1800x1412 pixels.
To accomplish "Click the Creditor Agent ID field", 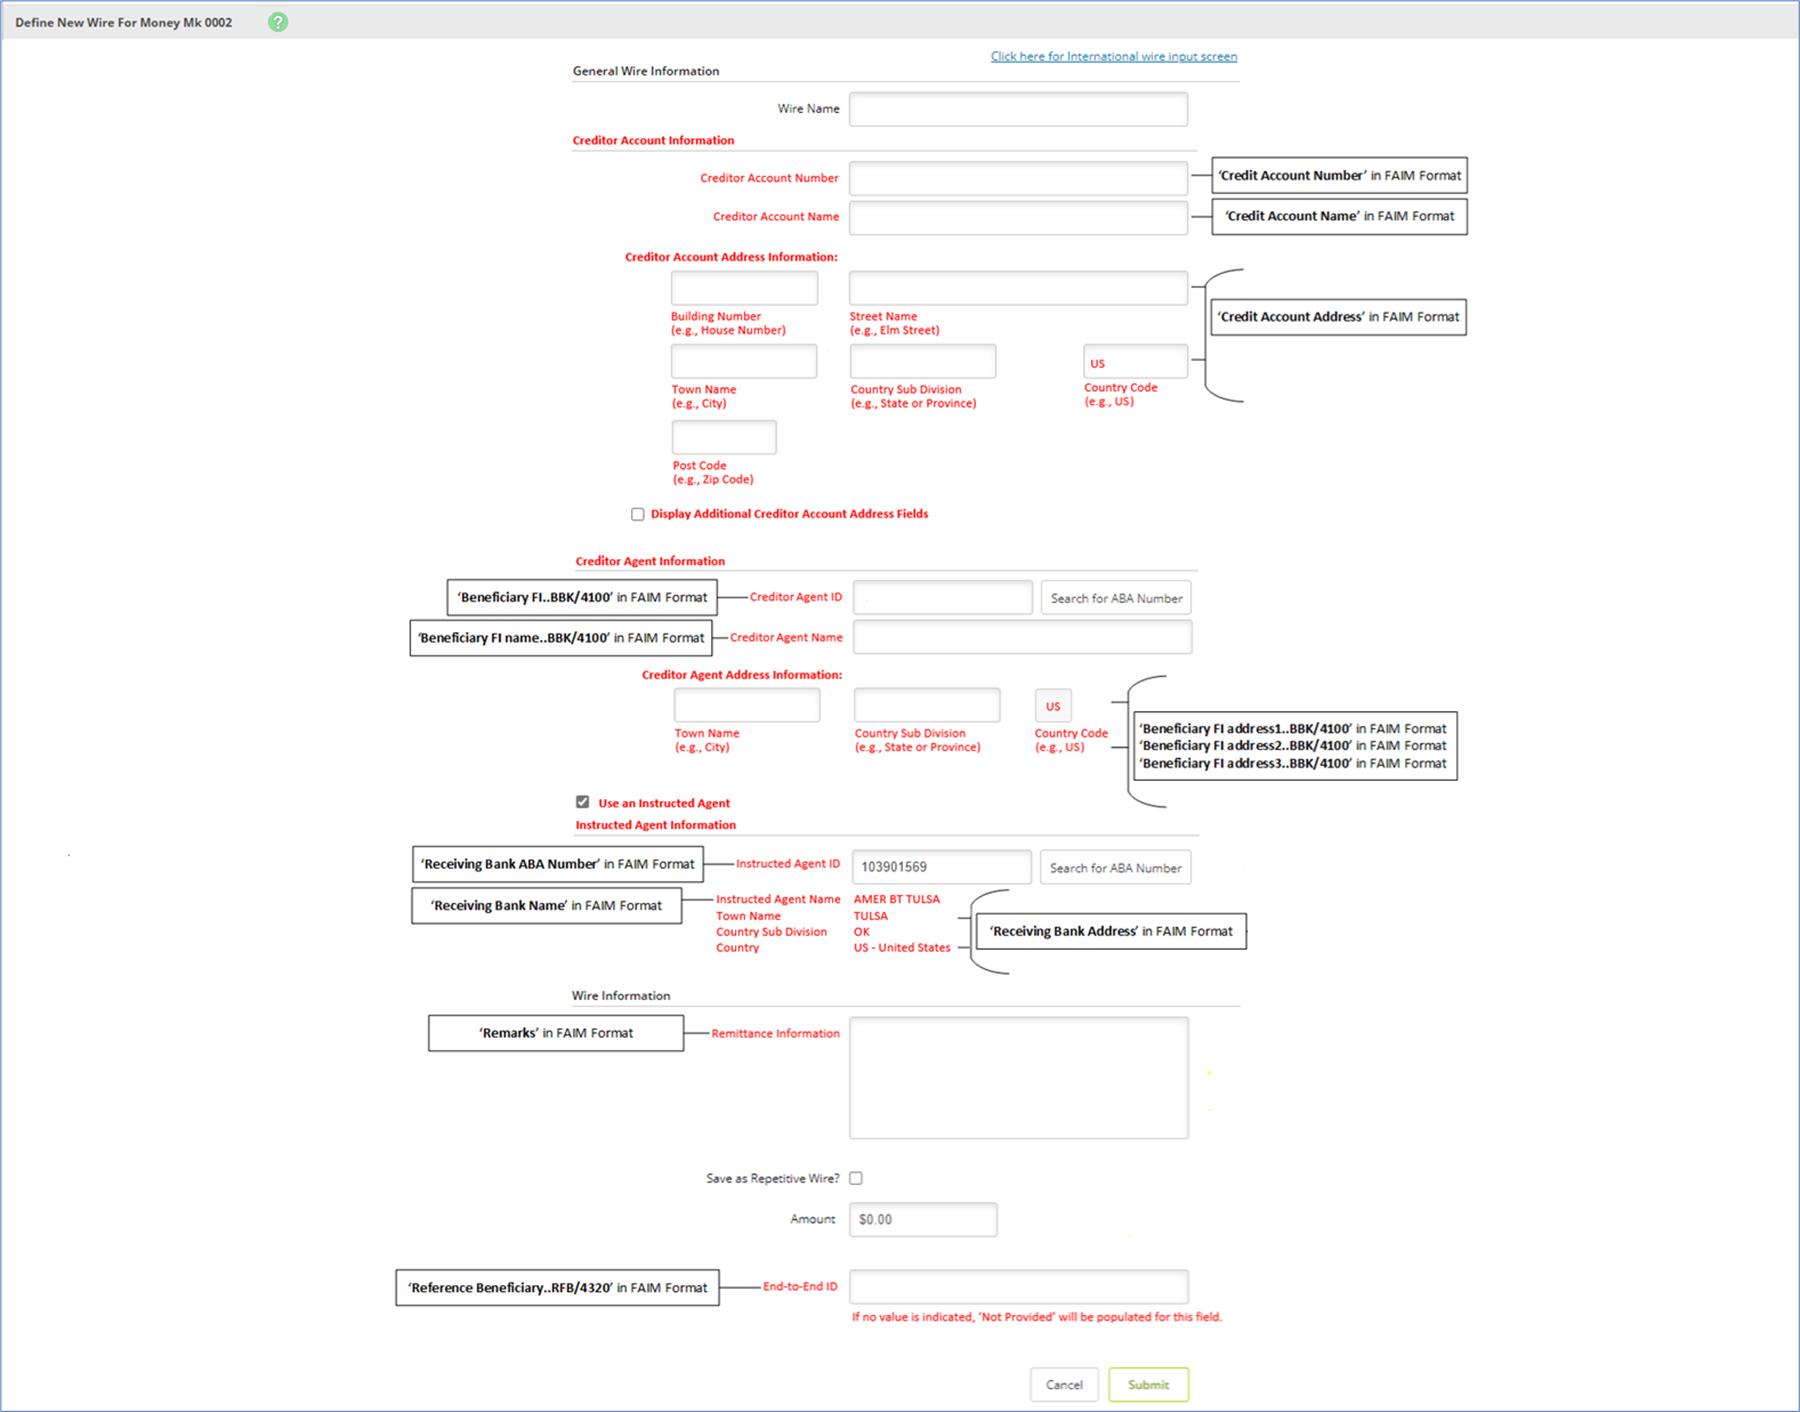I will (942, 598).
